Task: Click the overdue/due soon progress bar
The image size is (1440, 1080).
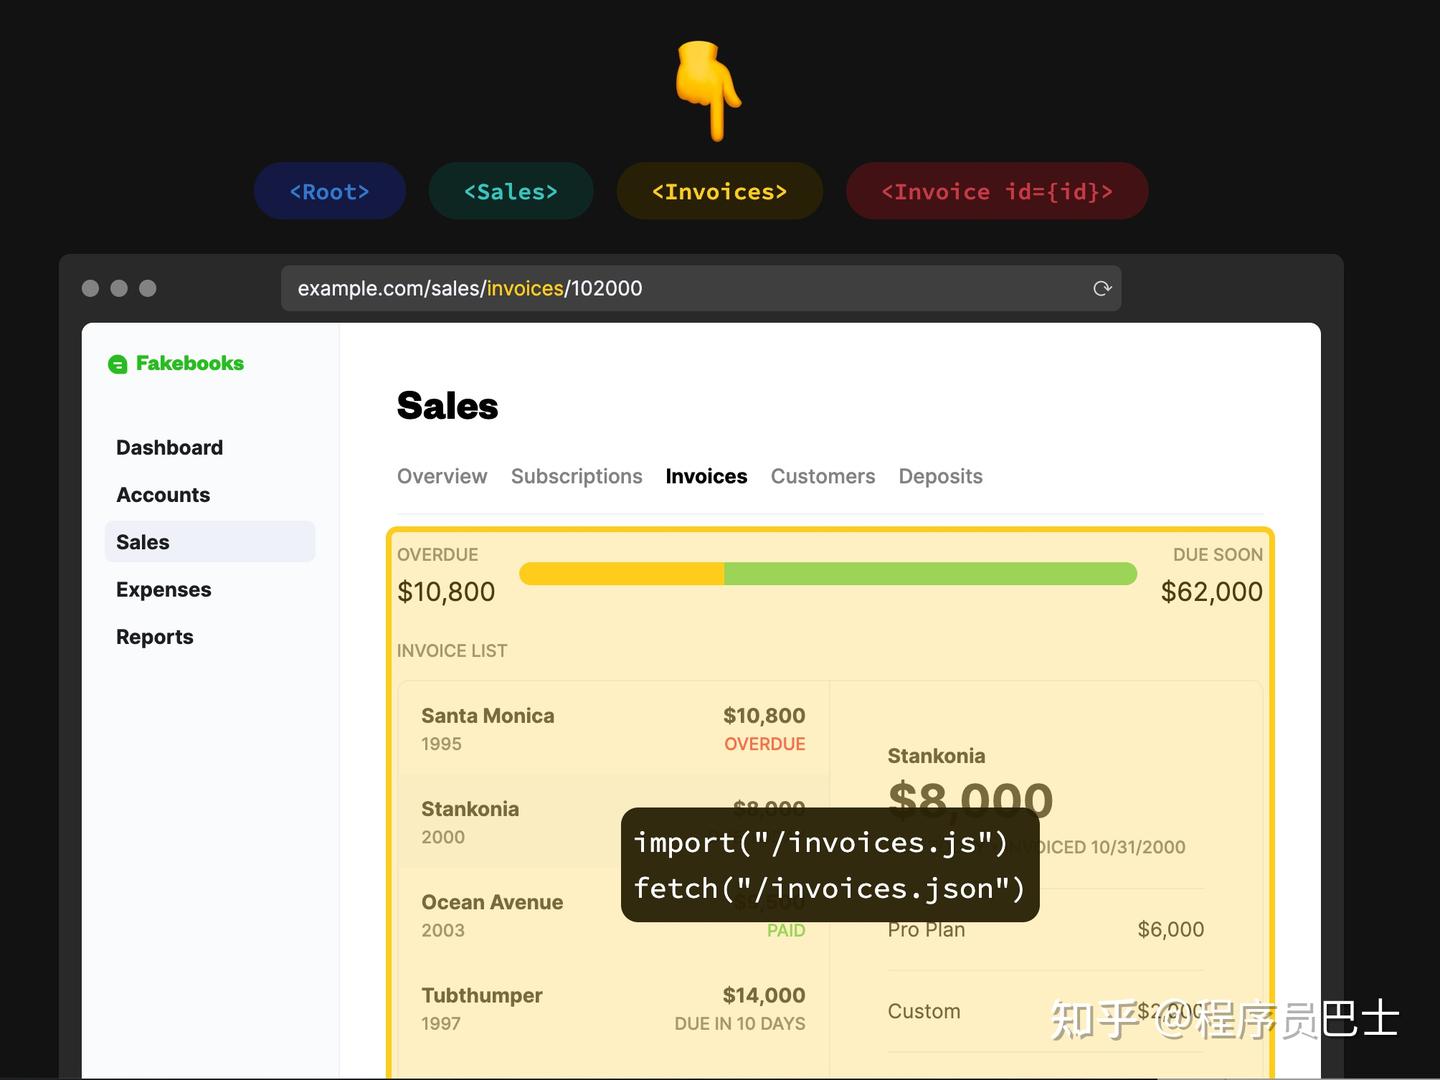Action: [828, 574]
